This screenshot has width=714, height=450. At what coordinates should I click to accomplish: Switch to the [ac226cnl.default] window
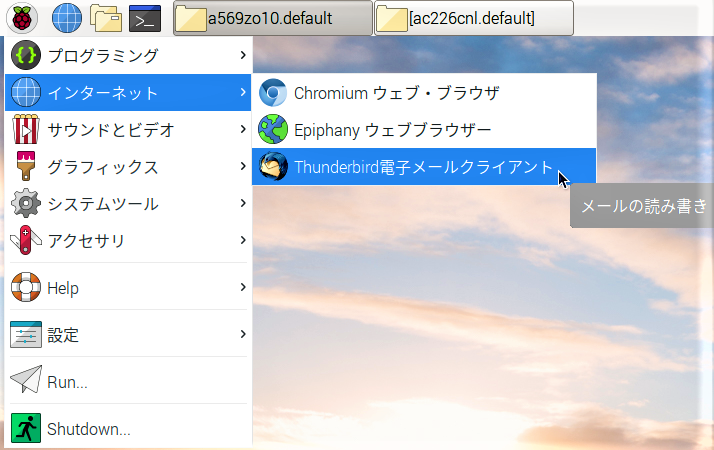[474, 18]
